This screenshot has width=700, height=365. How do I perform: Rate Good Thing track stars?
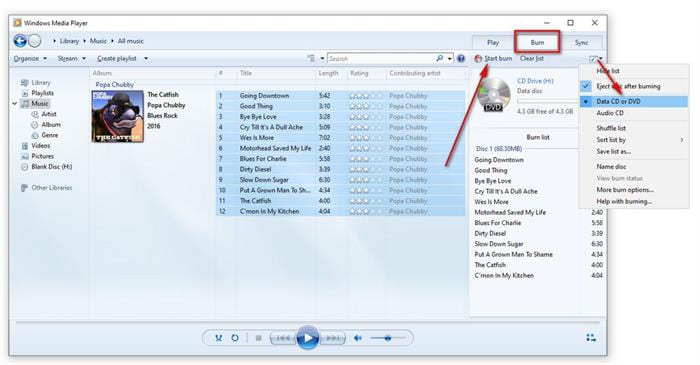pyautogui.click(x=366, y=106)
